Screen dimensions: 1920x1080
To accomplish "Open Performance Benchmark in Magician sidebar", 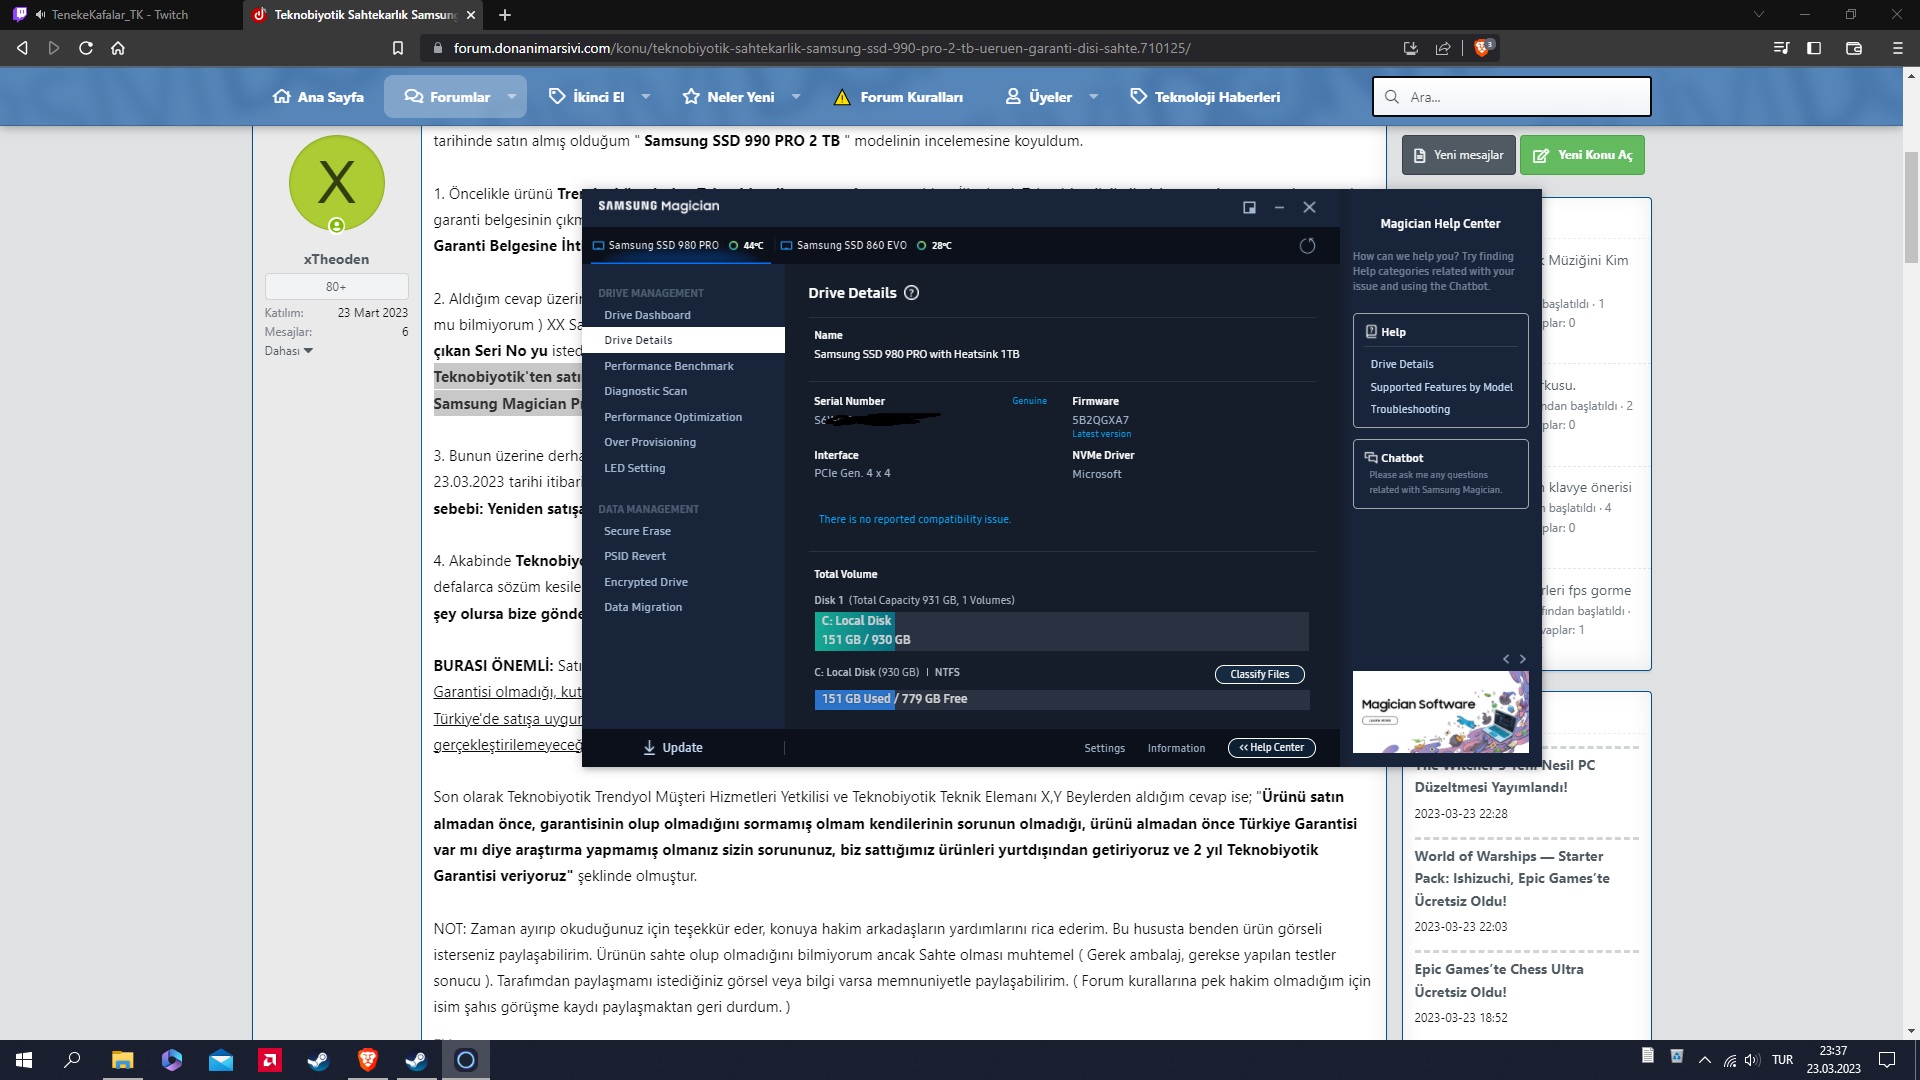I will coord(668,366).
